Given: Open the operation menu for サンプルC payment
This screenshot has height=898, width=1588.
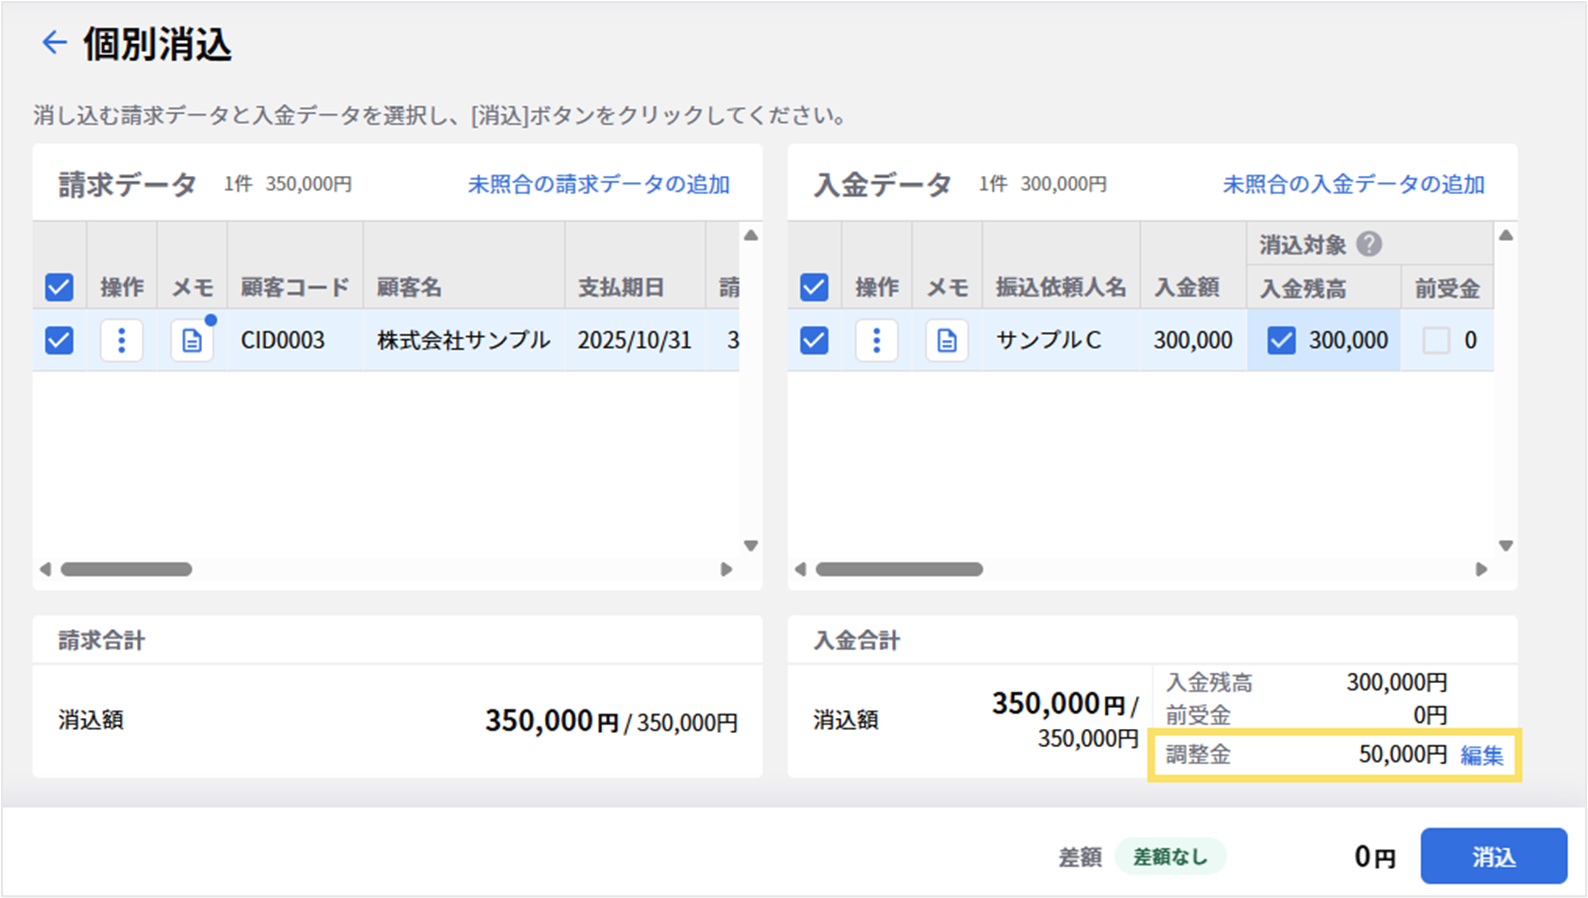Looking at the screenshot, I should coord(876,341).
